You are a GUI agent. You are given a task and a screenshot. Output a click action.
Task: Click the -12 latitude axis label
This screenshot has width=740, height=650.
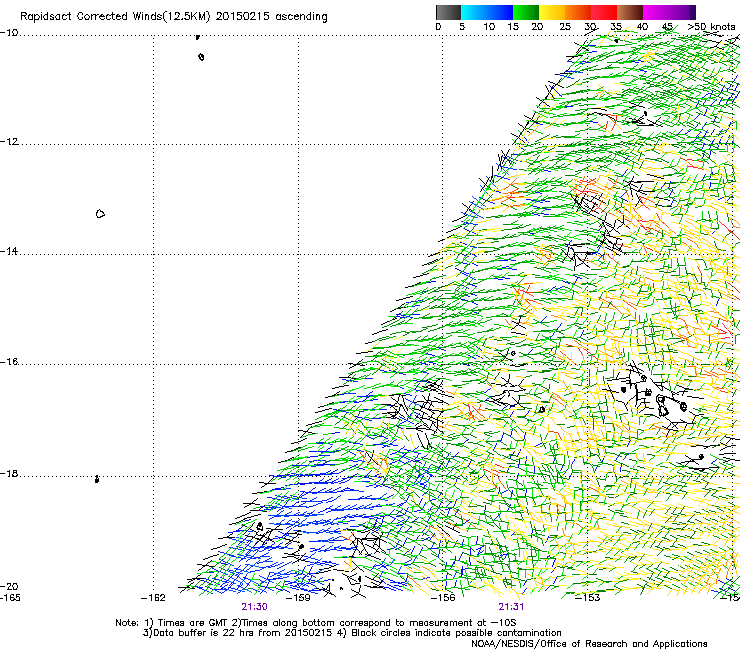point(9,142)
